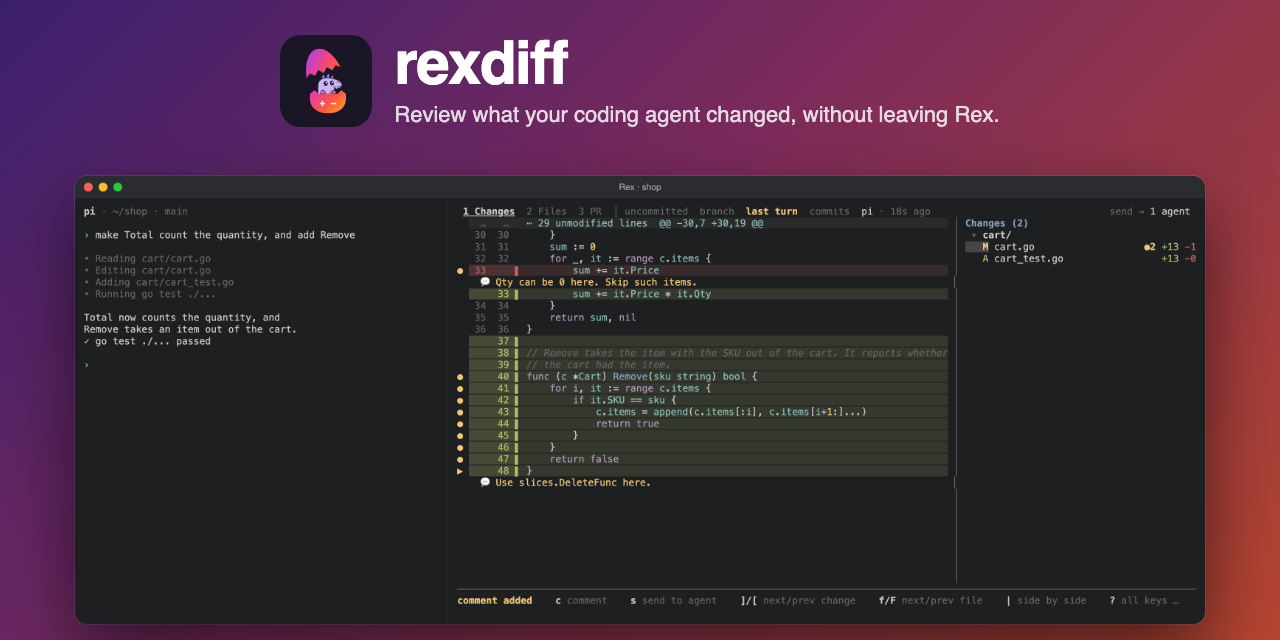Click the Editing cart/cart.go log entry
The width and height of the screenshot is (1280, 640).
147,271
